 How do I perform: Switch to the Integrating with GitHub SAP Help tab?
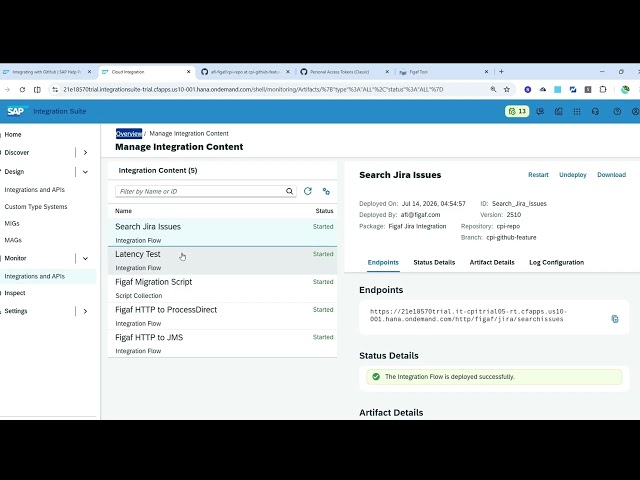(x=48, y=71)
